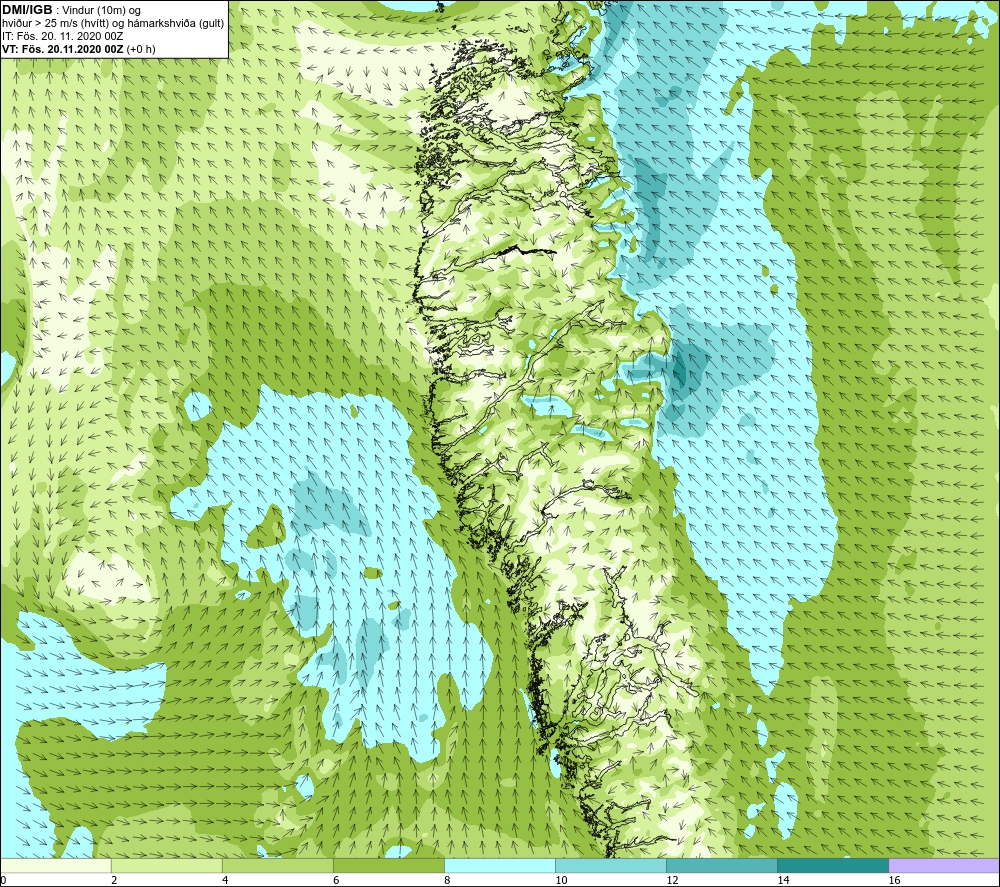Click the "DMI/IGB" title text

pyautogui.click(x=27, y=10)
